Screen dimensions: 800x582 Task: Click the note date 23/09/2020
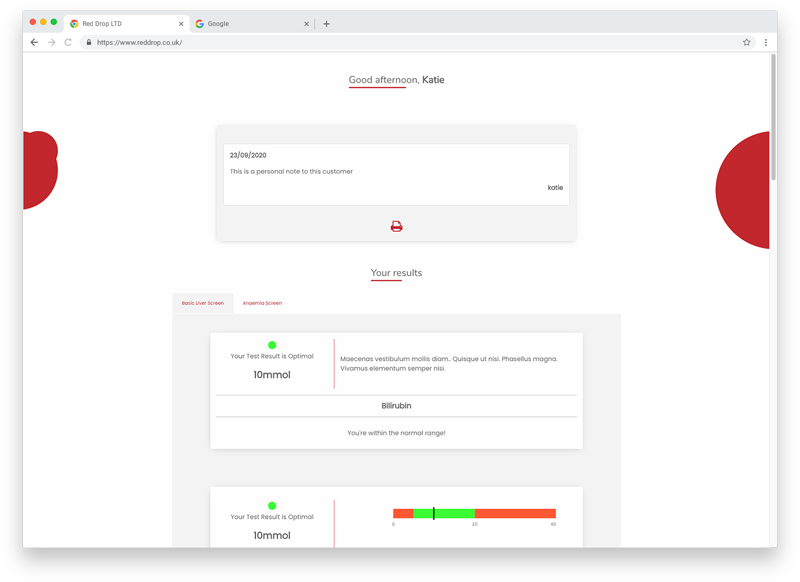coord(248,155)
